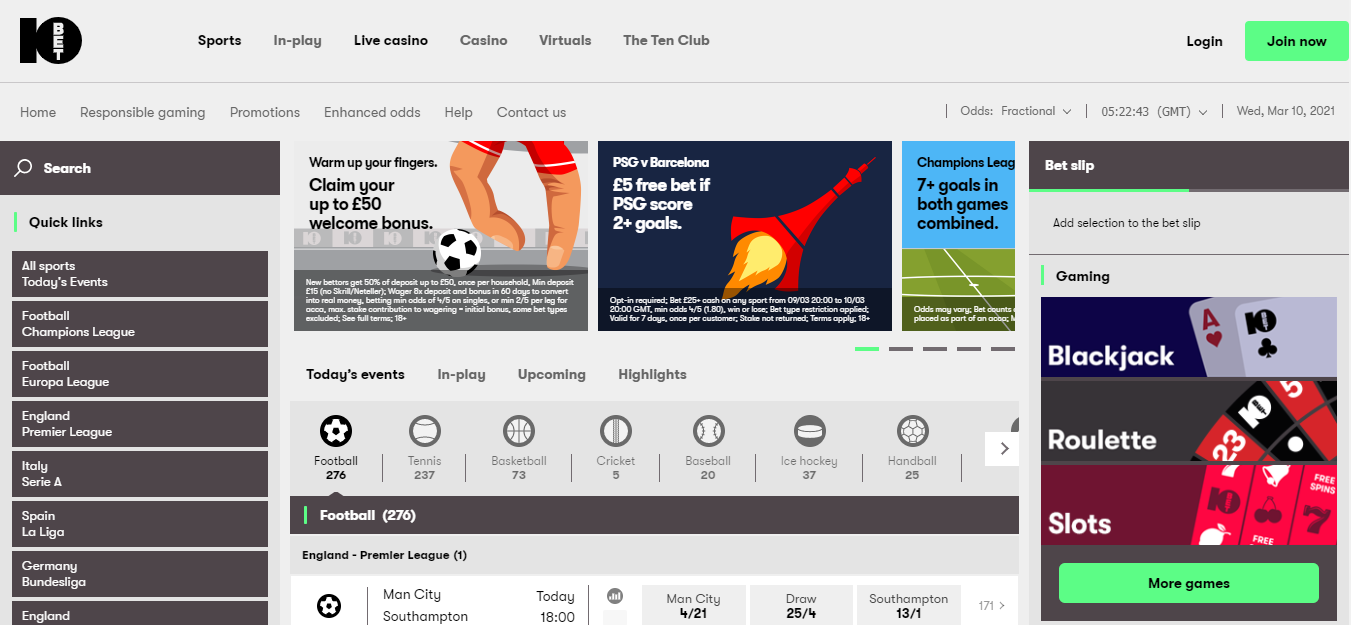Open the In-play top navigation tab
This screenshot has height=625, width=1351.
coord(297,41)
